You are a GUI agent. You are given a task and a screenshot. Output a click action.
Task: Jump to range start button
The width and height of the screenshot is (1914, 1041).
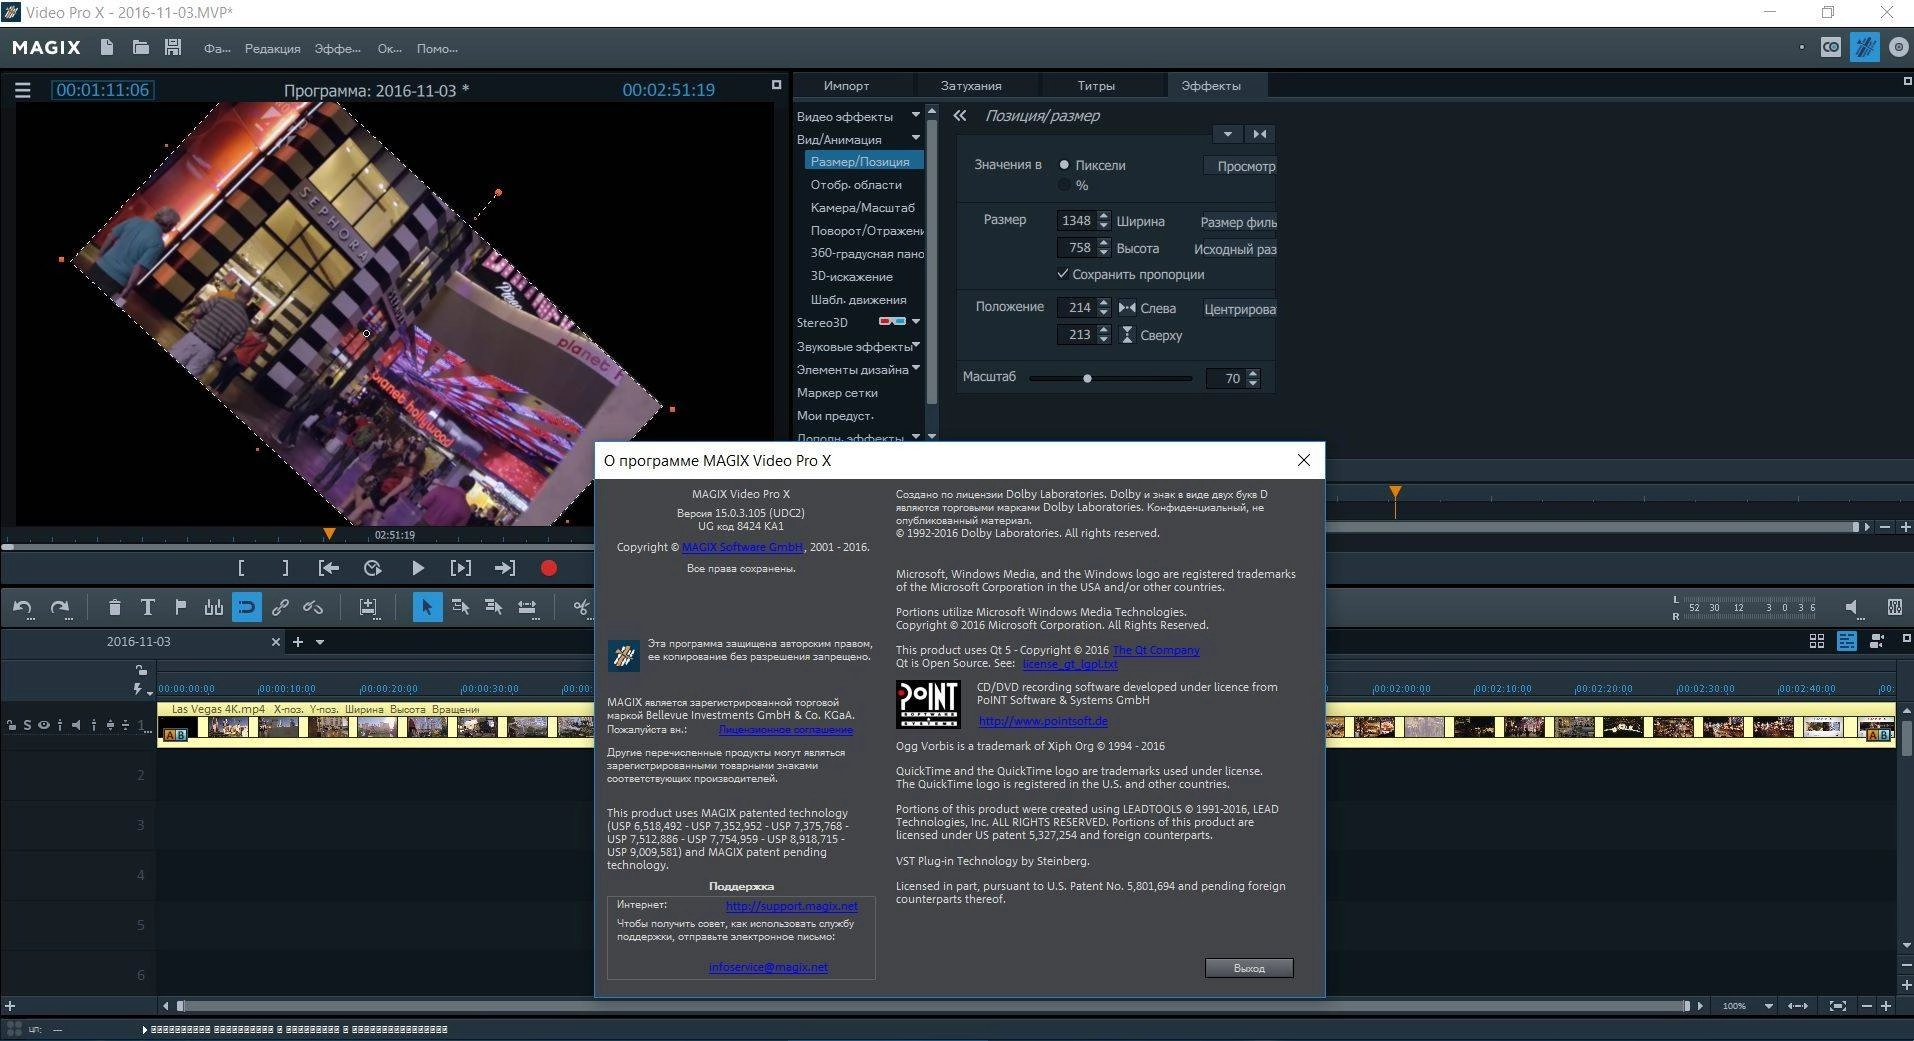tap(328, 568)
